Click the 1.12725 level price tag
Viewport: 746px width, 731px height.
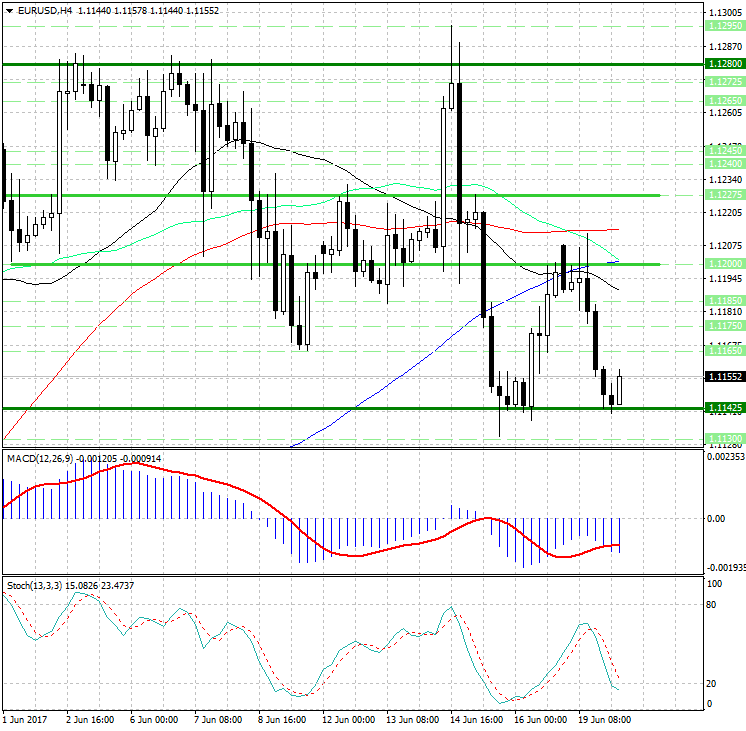pos(725,82)
